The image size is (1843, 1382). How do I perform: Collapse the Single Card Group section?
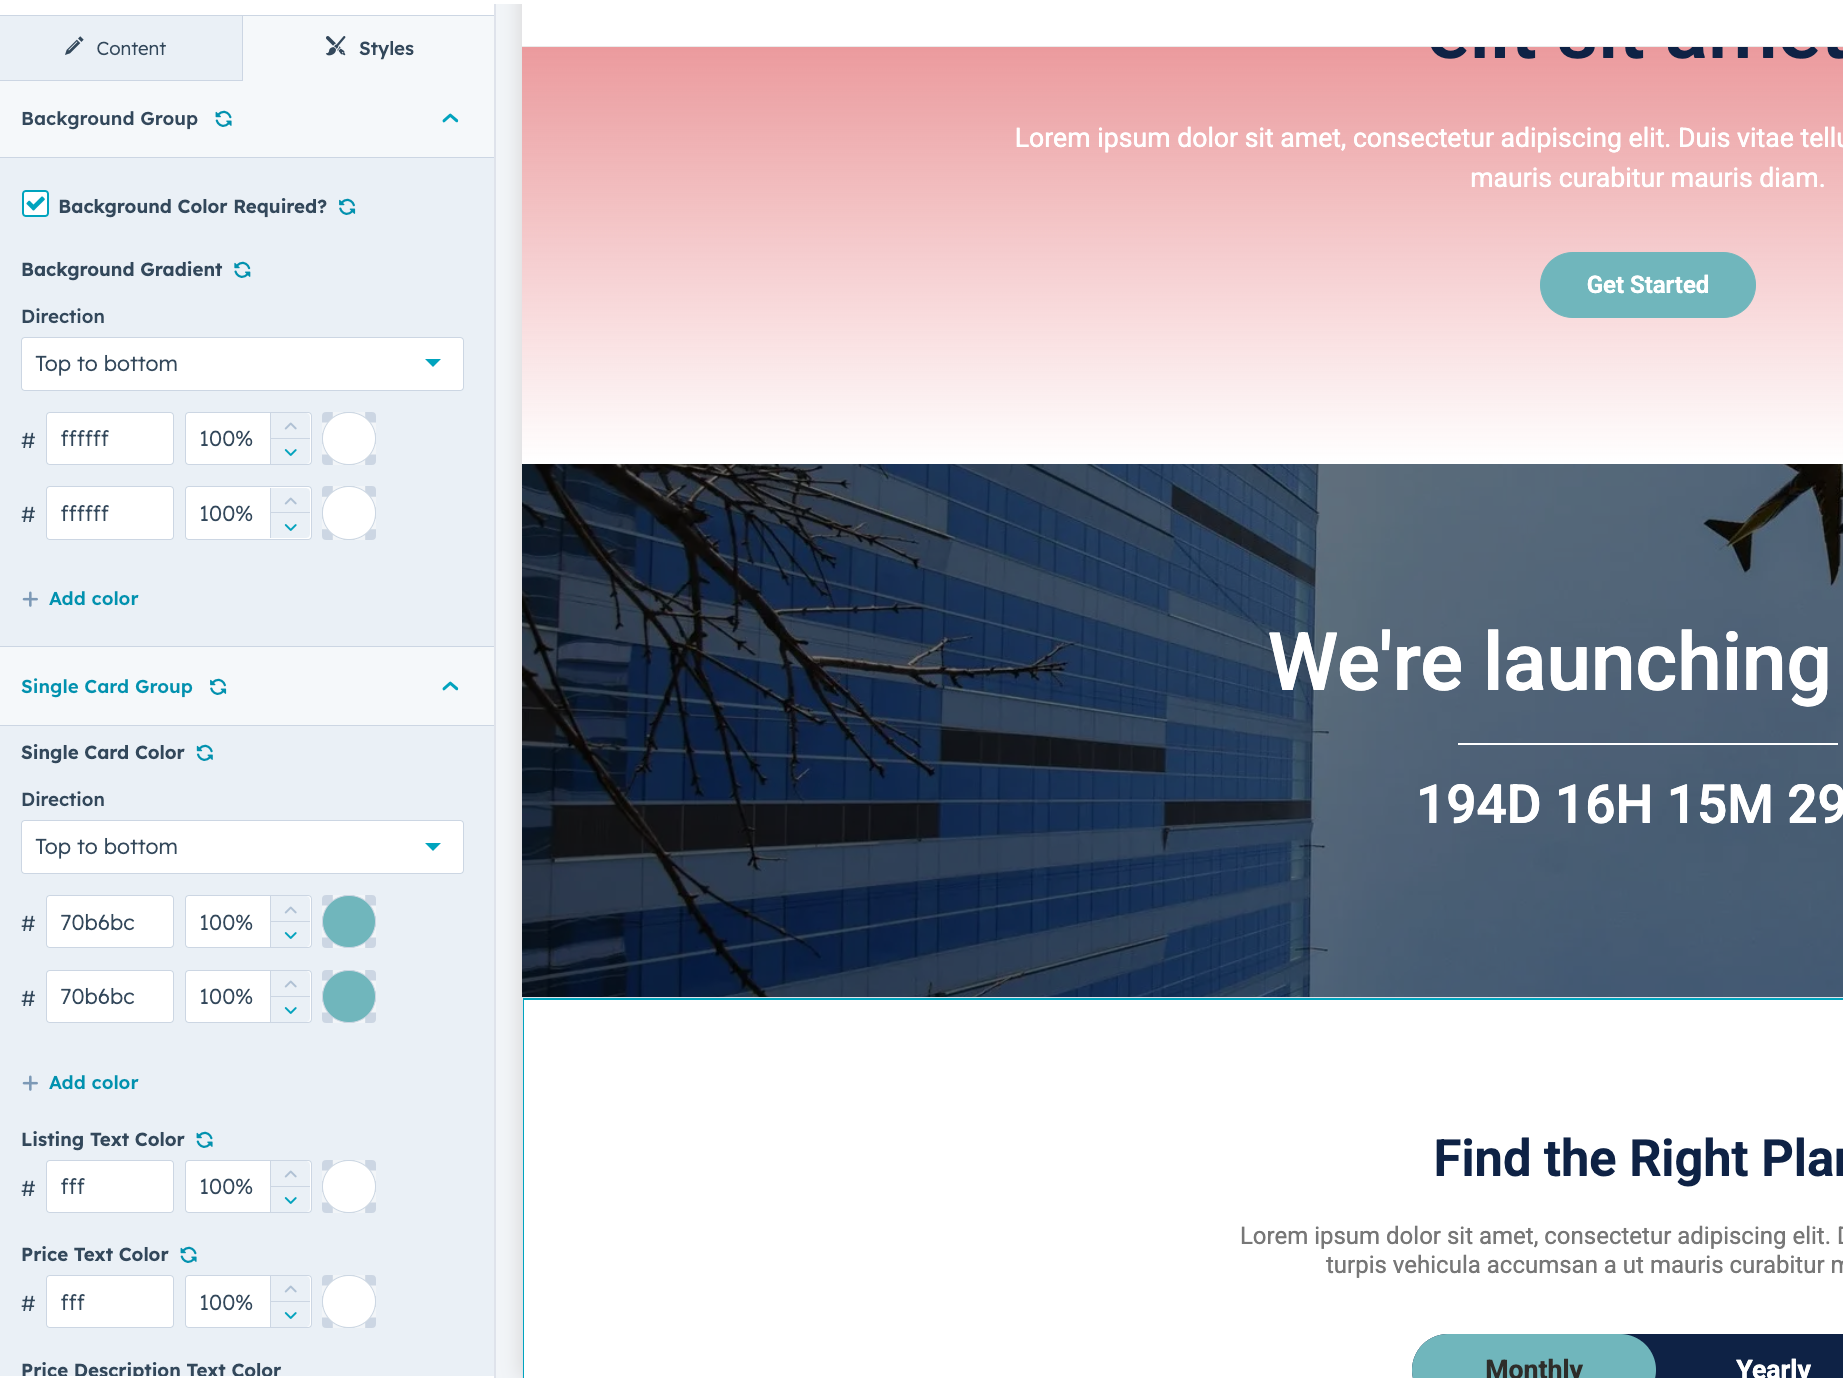click(x=450, y=686)
